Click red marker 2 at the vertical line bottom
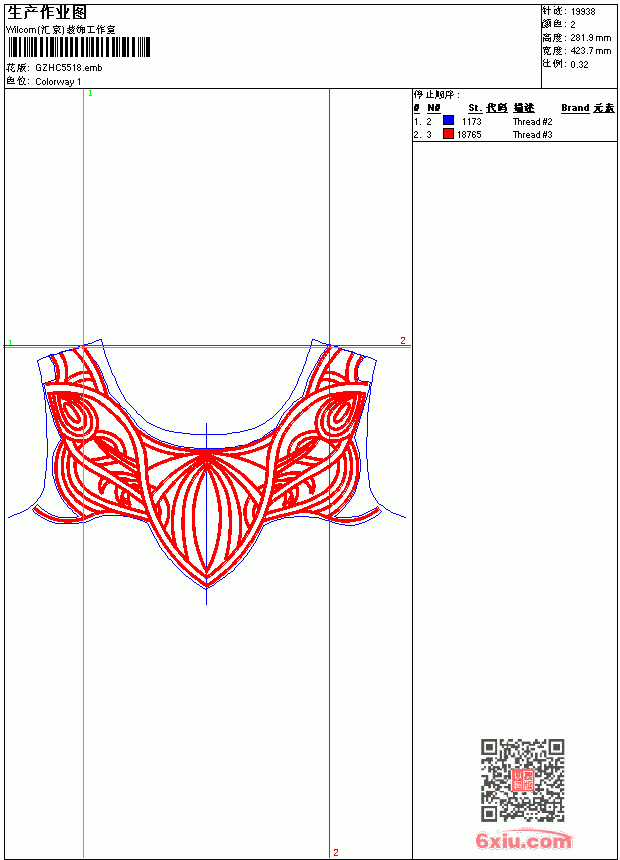The width and height of the screenshot is (620, 860). click(336, 852)
